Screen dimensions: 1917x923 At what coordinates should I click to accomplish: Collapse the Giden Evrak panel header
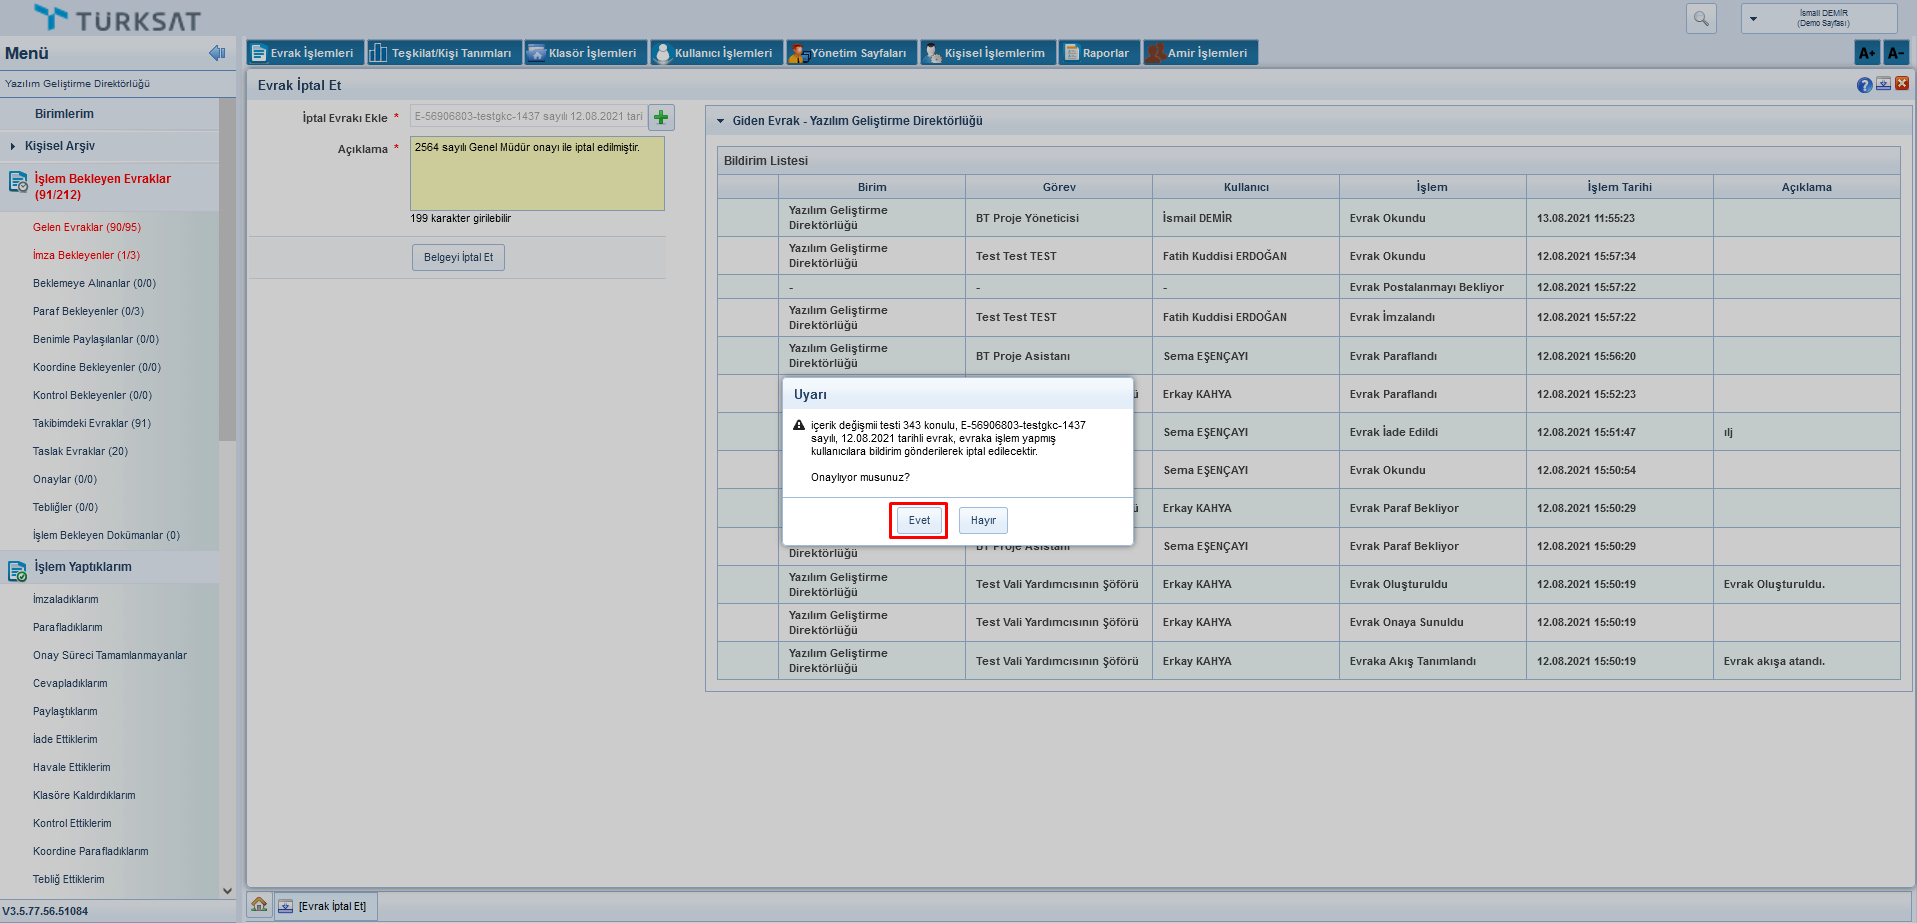(x=720, y=121)
